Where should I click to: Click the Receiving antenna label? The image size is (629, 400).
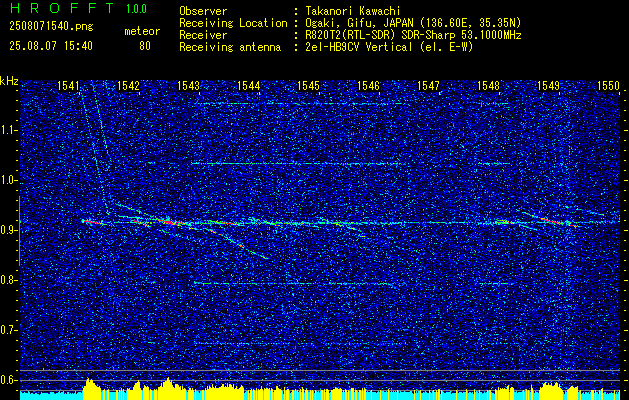click(230, 47)
